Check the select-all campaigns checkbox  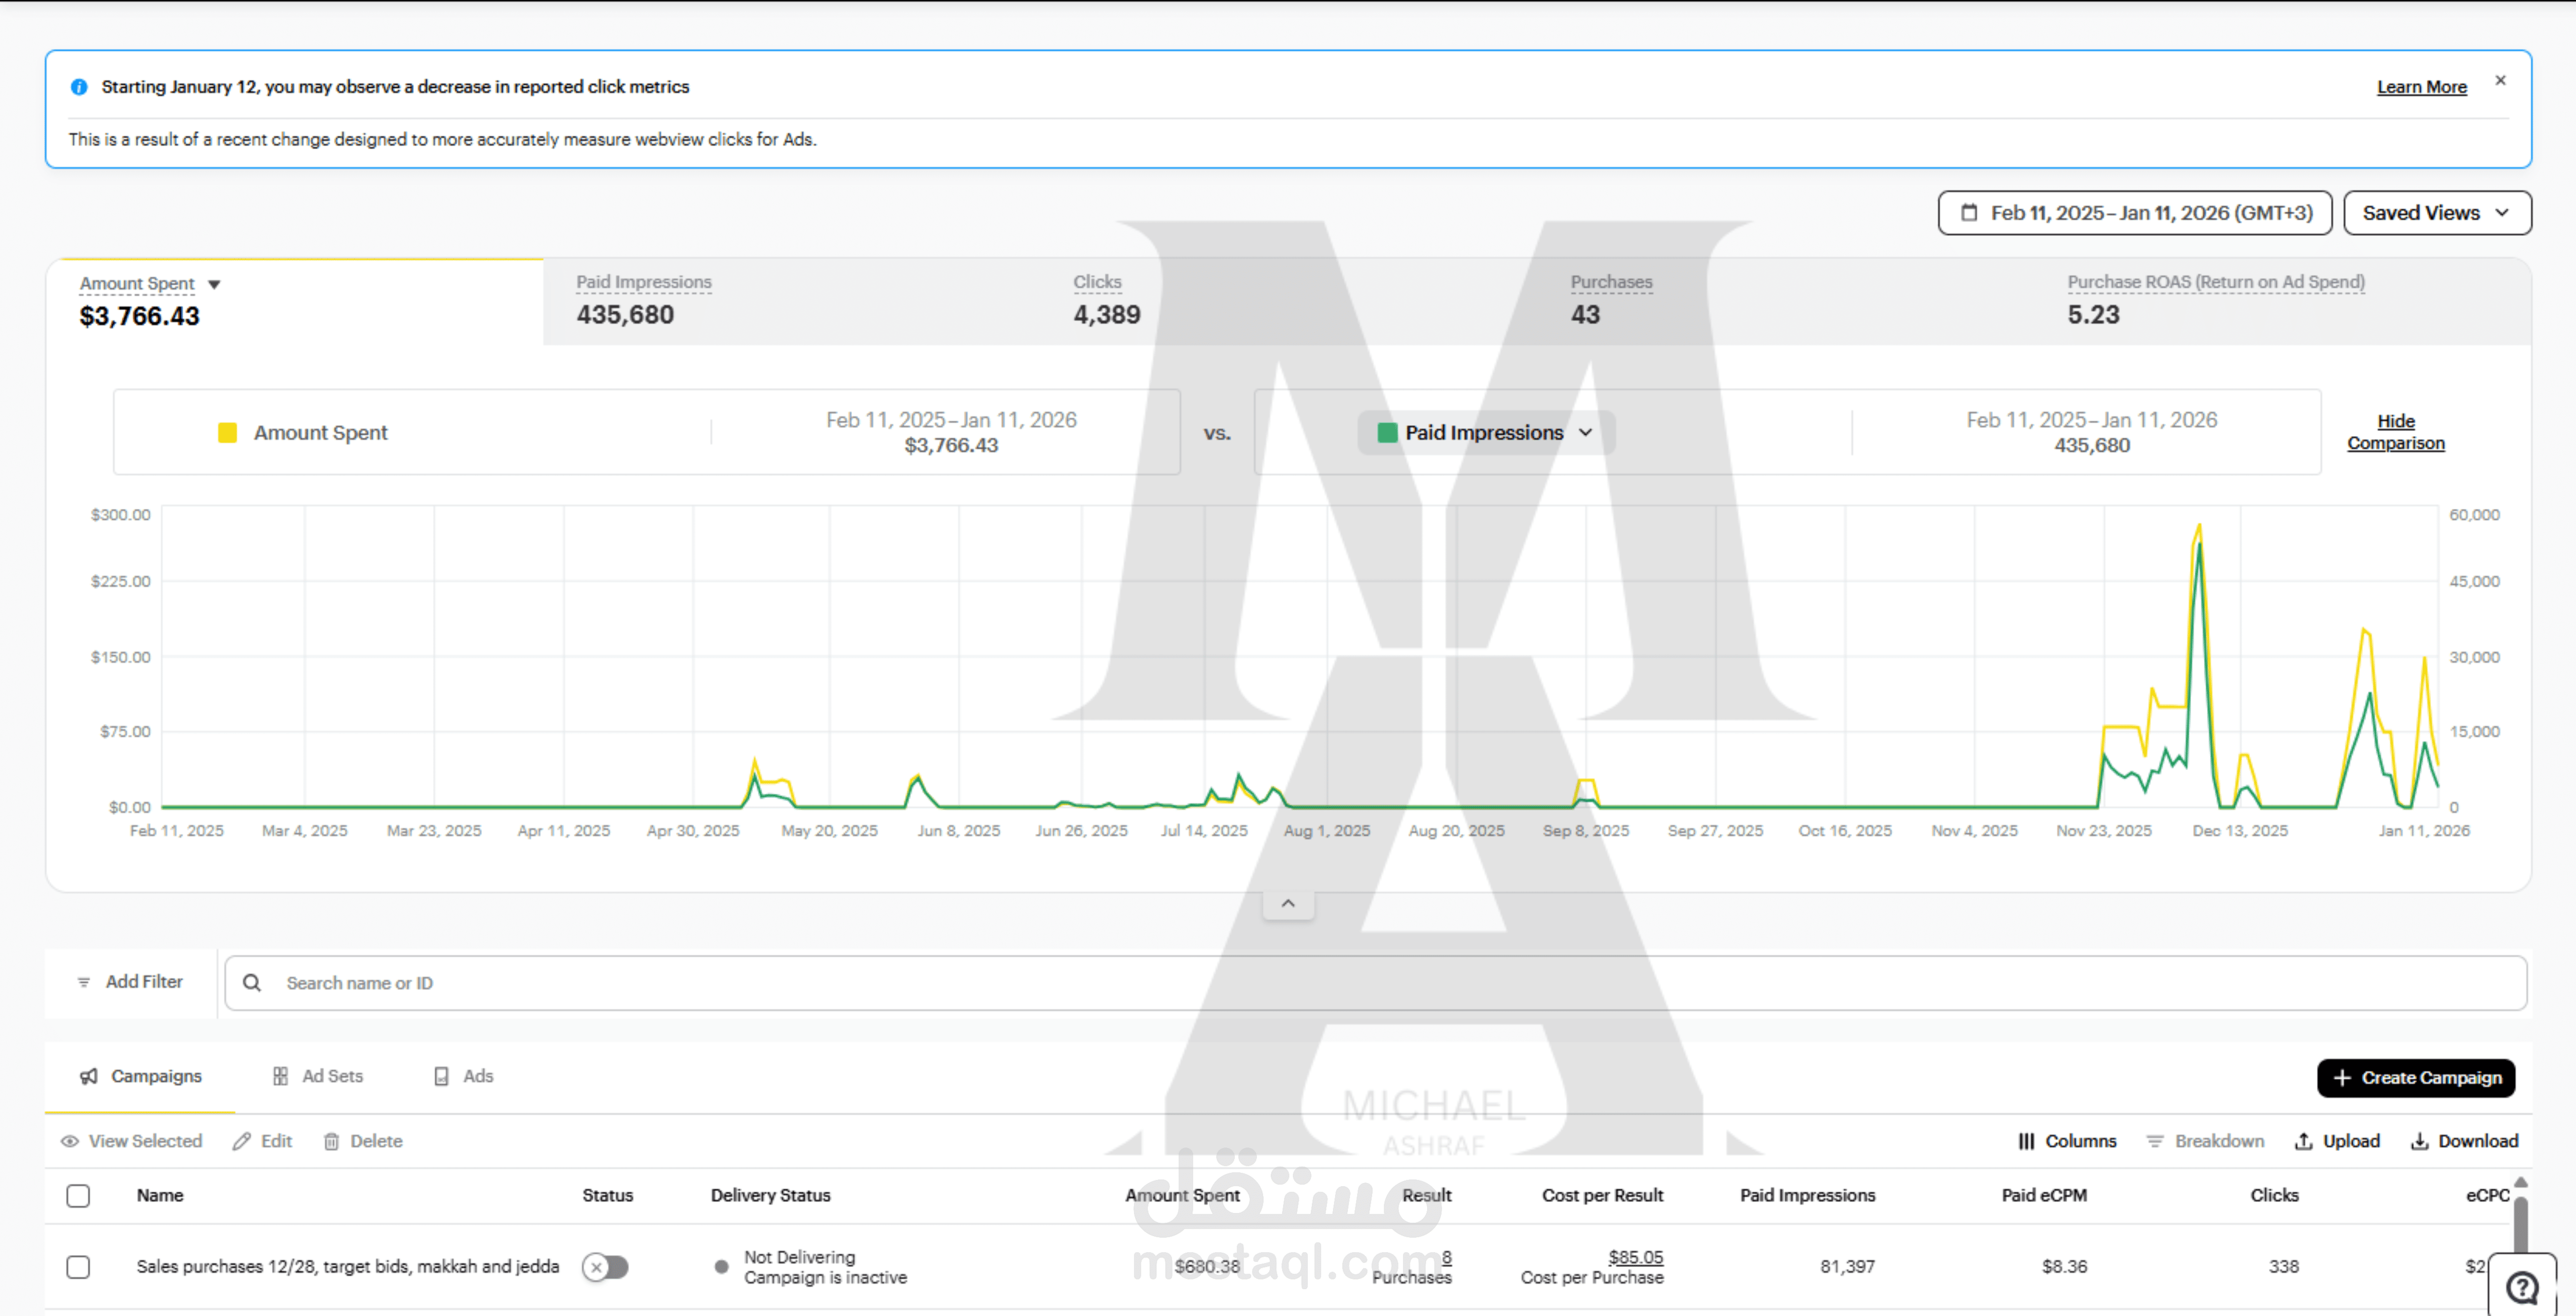tap(78, 1195)
